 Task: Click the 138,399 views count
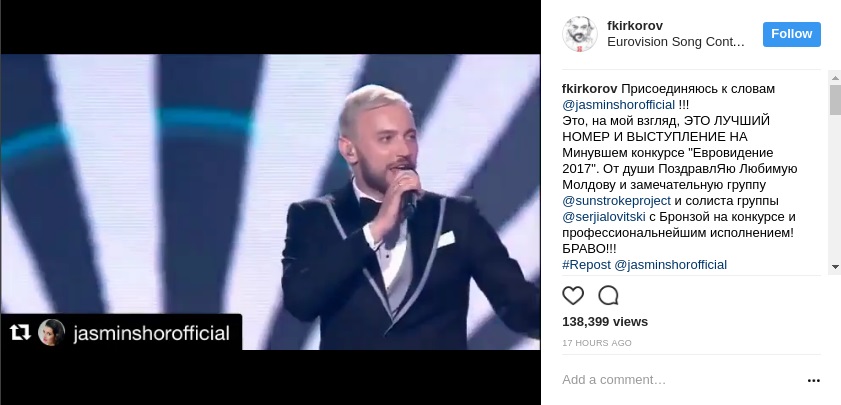605,322
